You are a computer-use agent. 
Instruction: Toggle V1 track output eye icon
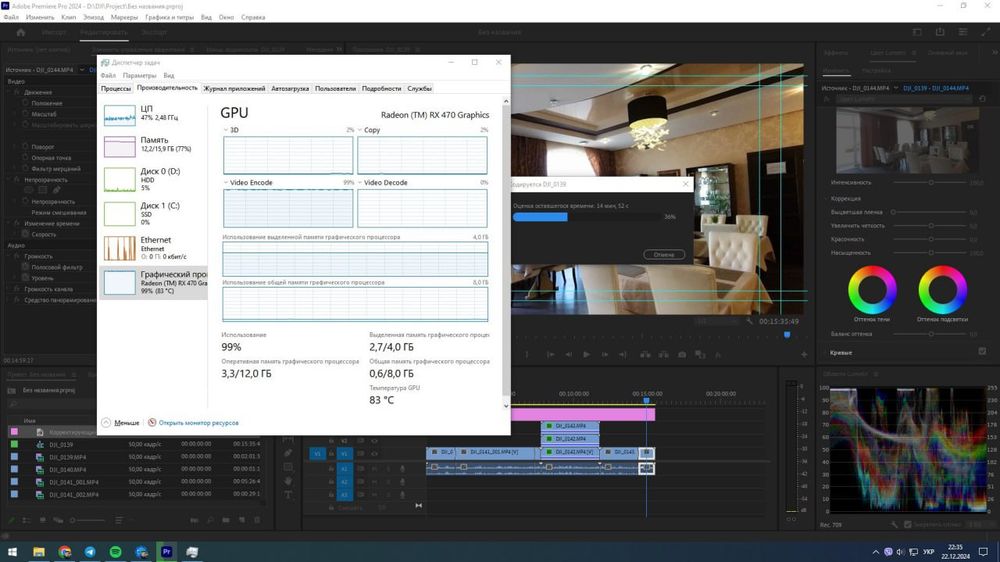(x=375, y=453)
